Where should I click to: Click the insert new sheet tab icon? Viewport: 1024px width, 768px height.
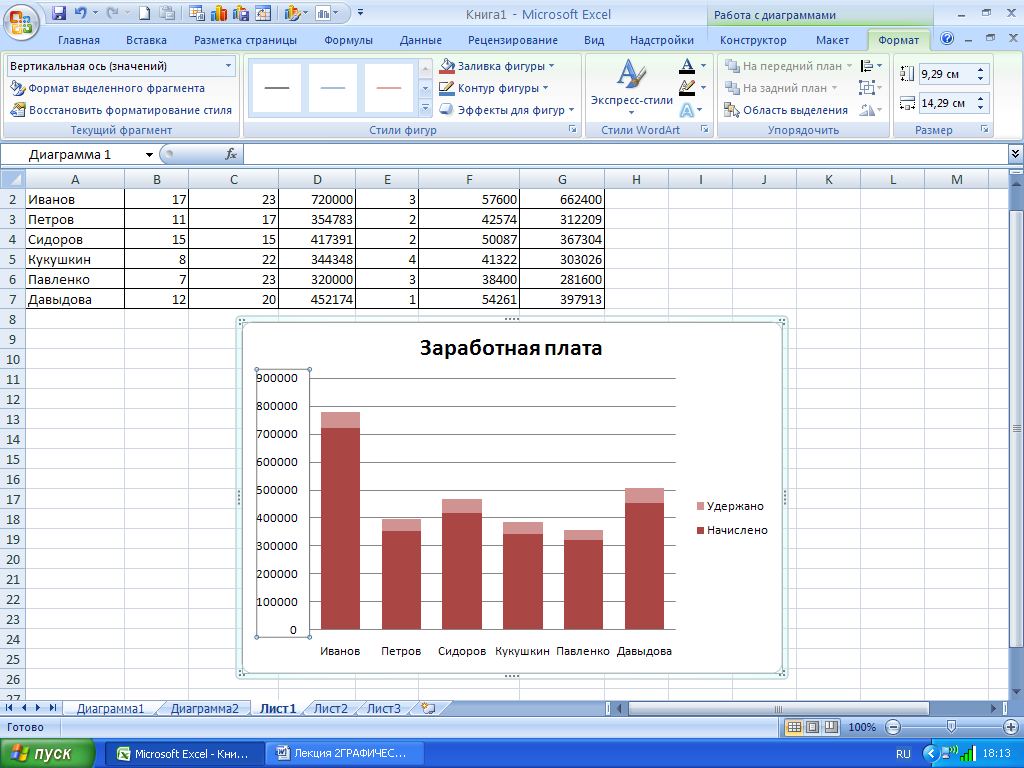[428, 708]
